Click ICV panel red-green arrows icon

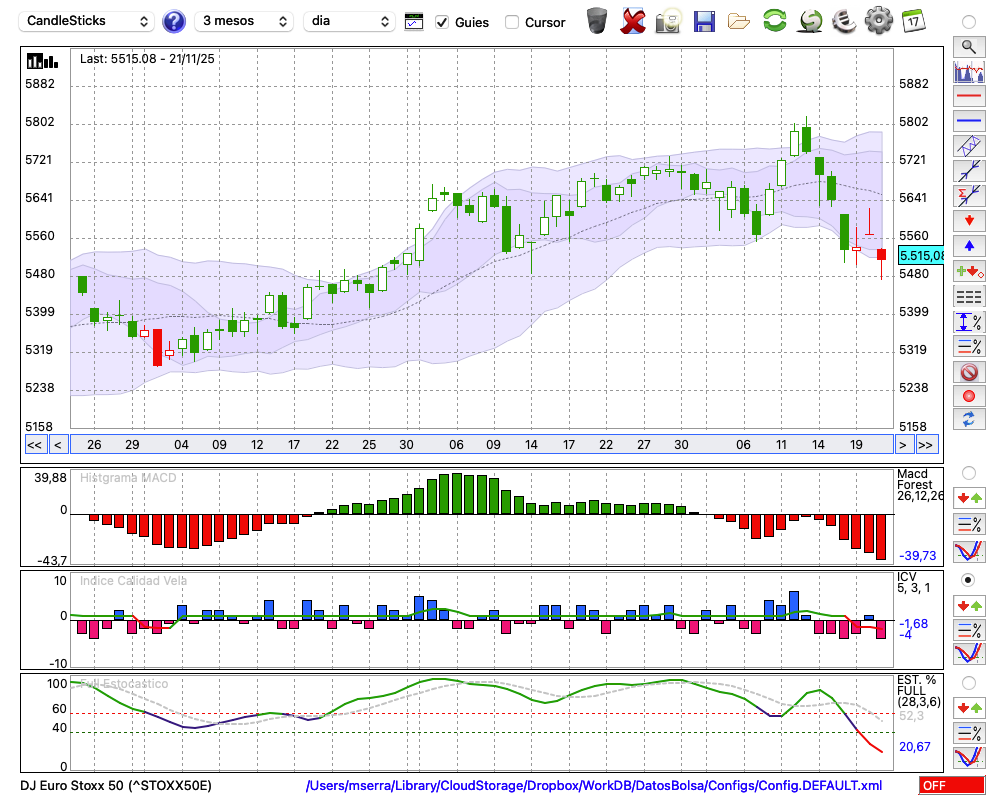click(x=969, y=606)
